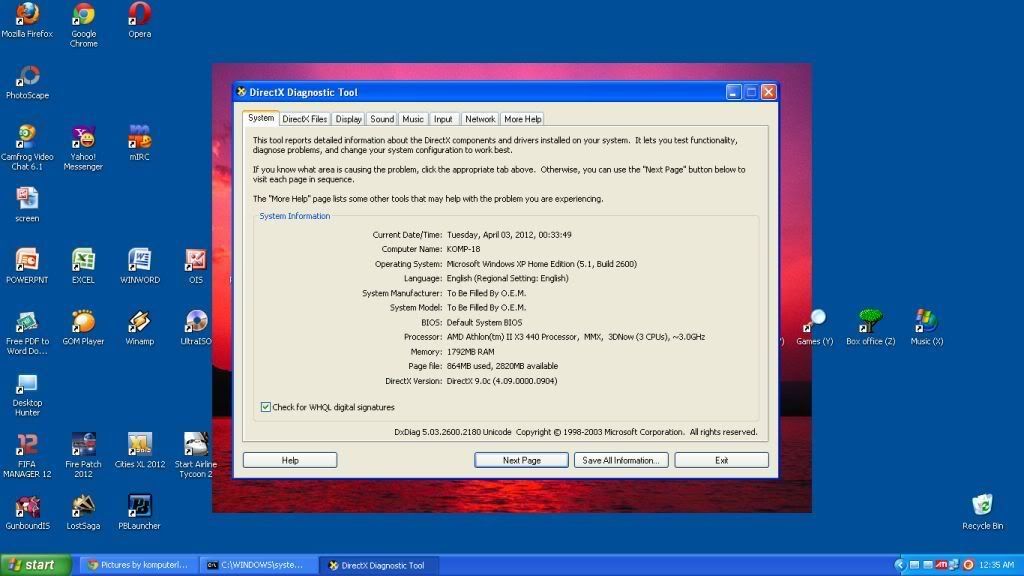Viewport: 1024px width, 576px height.
Task: Click the taskbar clock showing 12:35 AM
Action: click(997, 565)
